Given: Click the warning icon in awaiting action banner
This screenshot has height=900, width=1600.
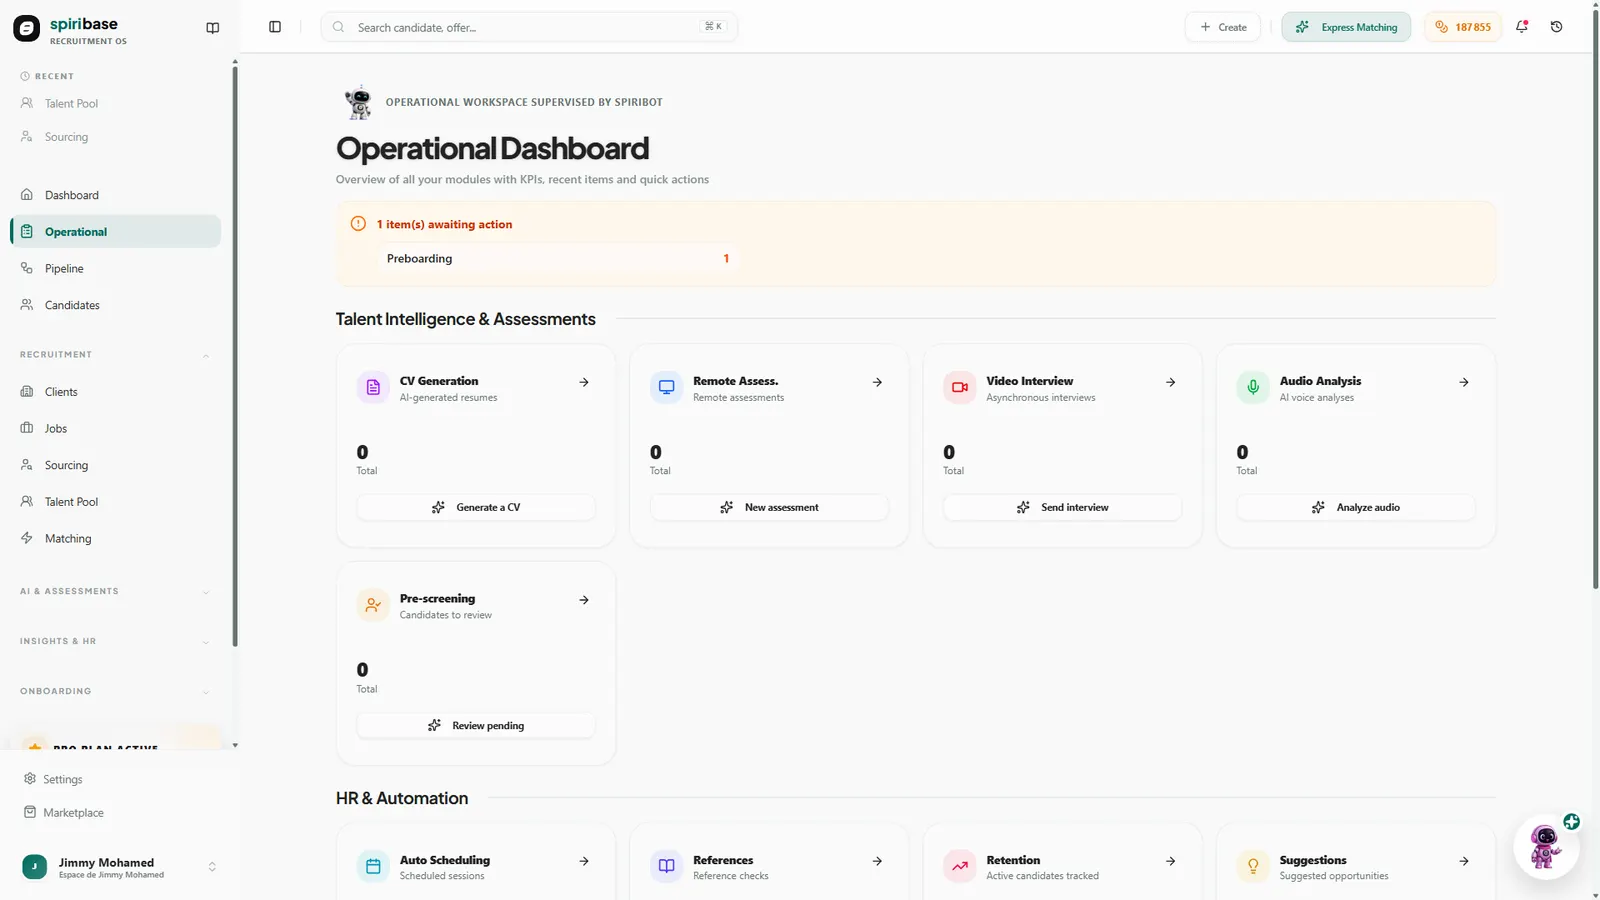Looking at the screenshot, I should 358,224.
